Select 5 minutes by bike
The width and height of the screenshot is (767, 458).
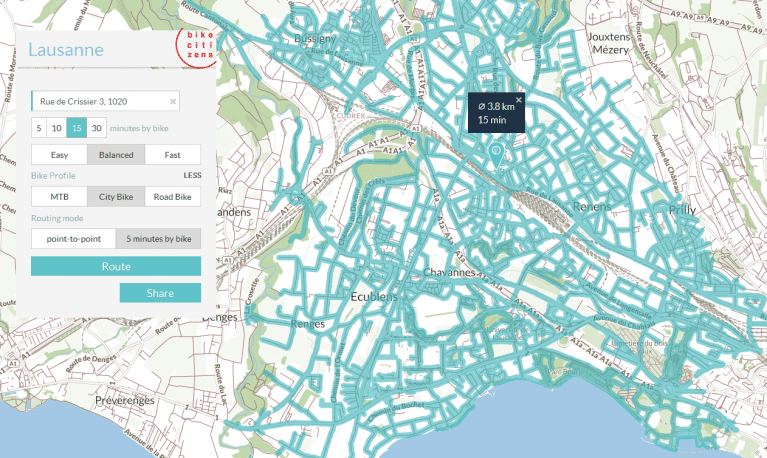(39, 127)
